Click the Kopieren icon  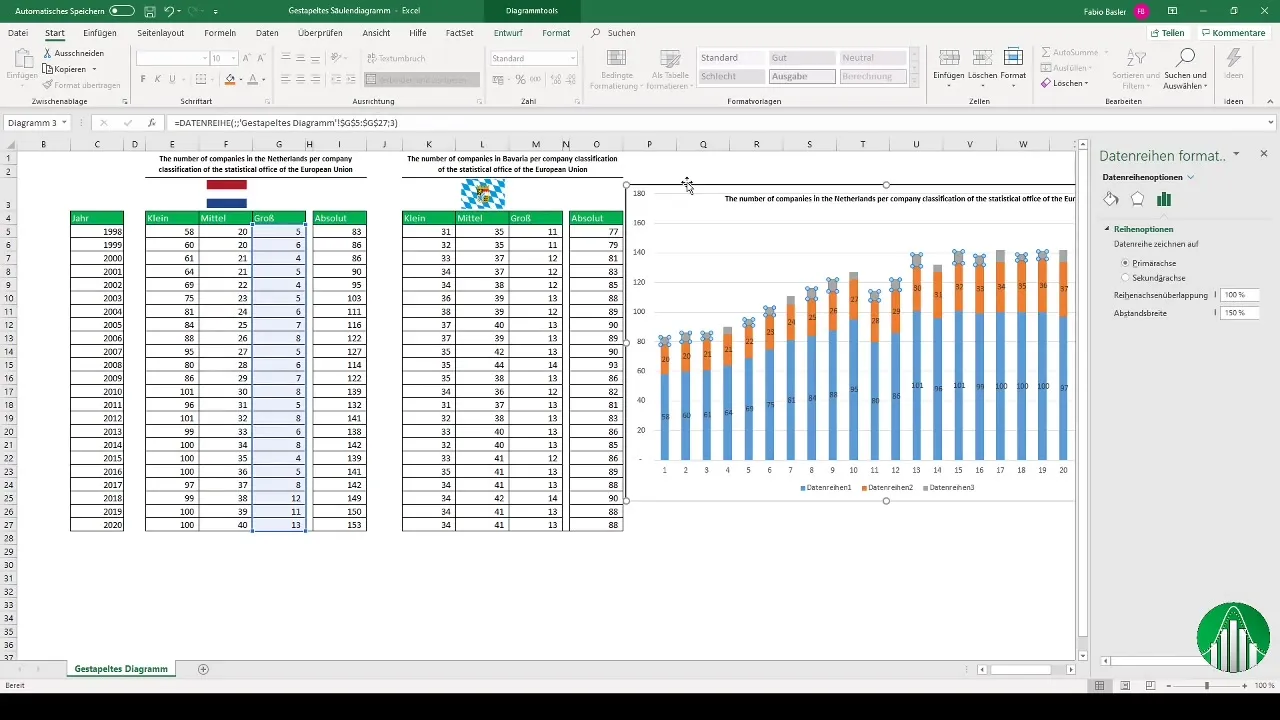47,69
